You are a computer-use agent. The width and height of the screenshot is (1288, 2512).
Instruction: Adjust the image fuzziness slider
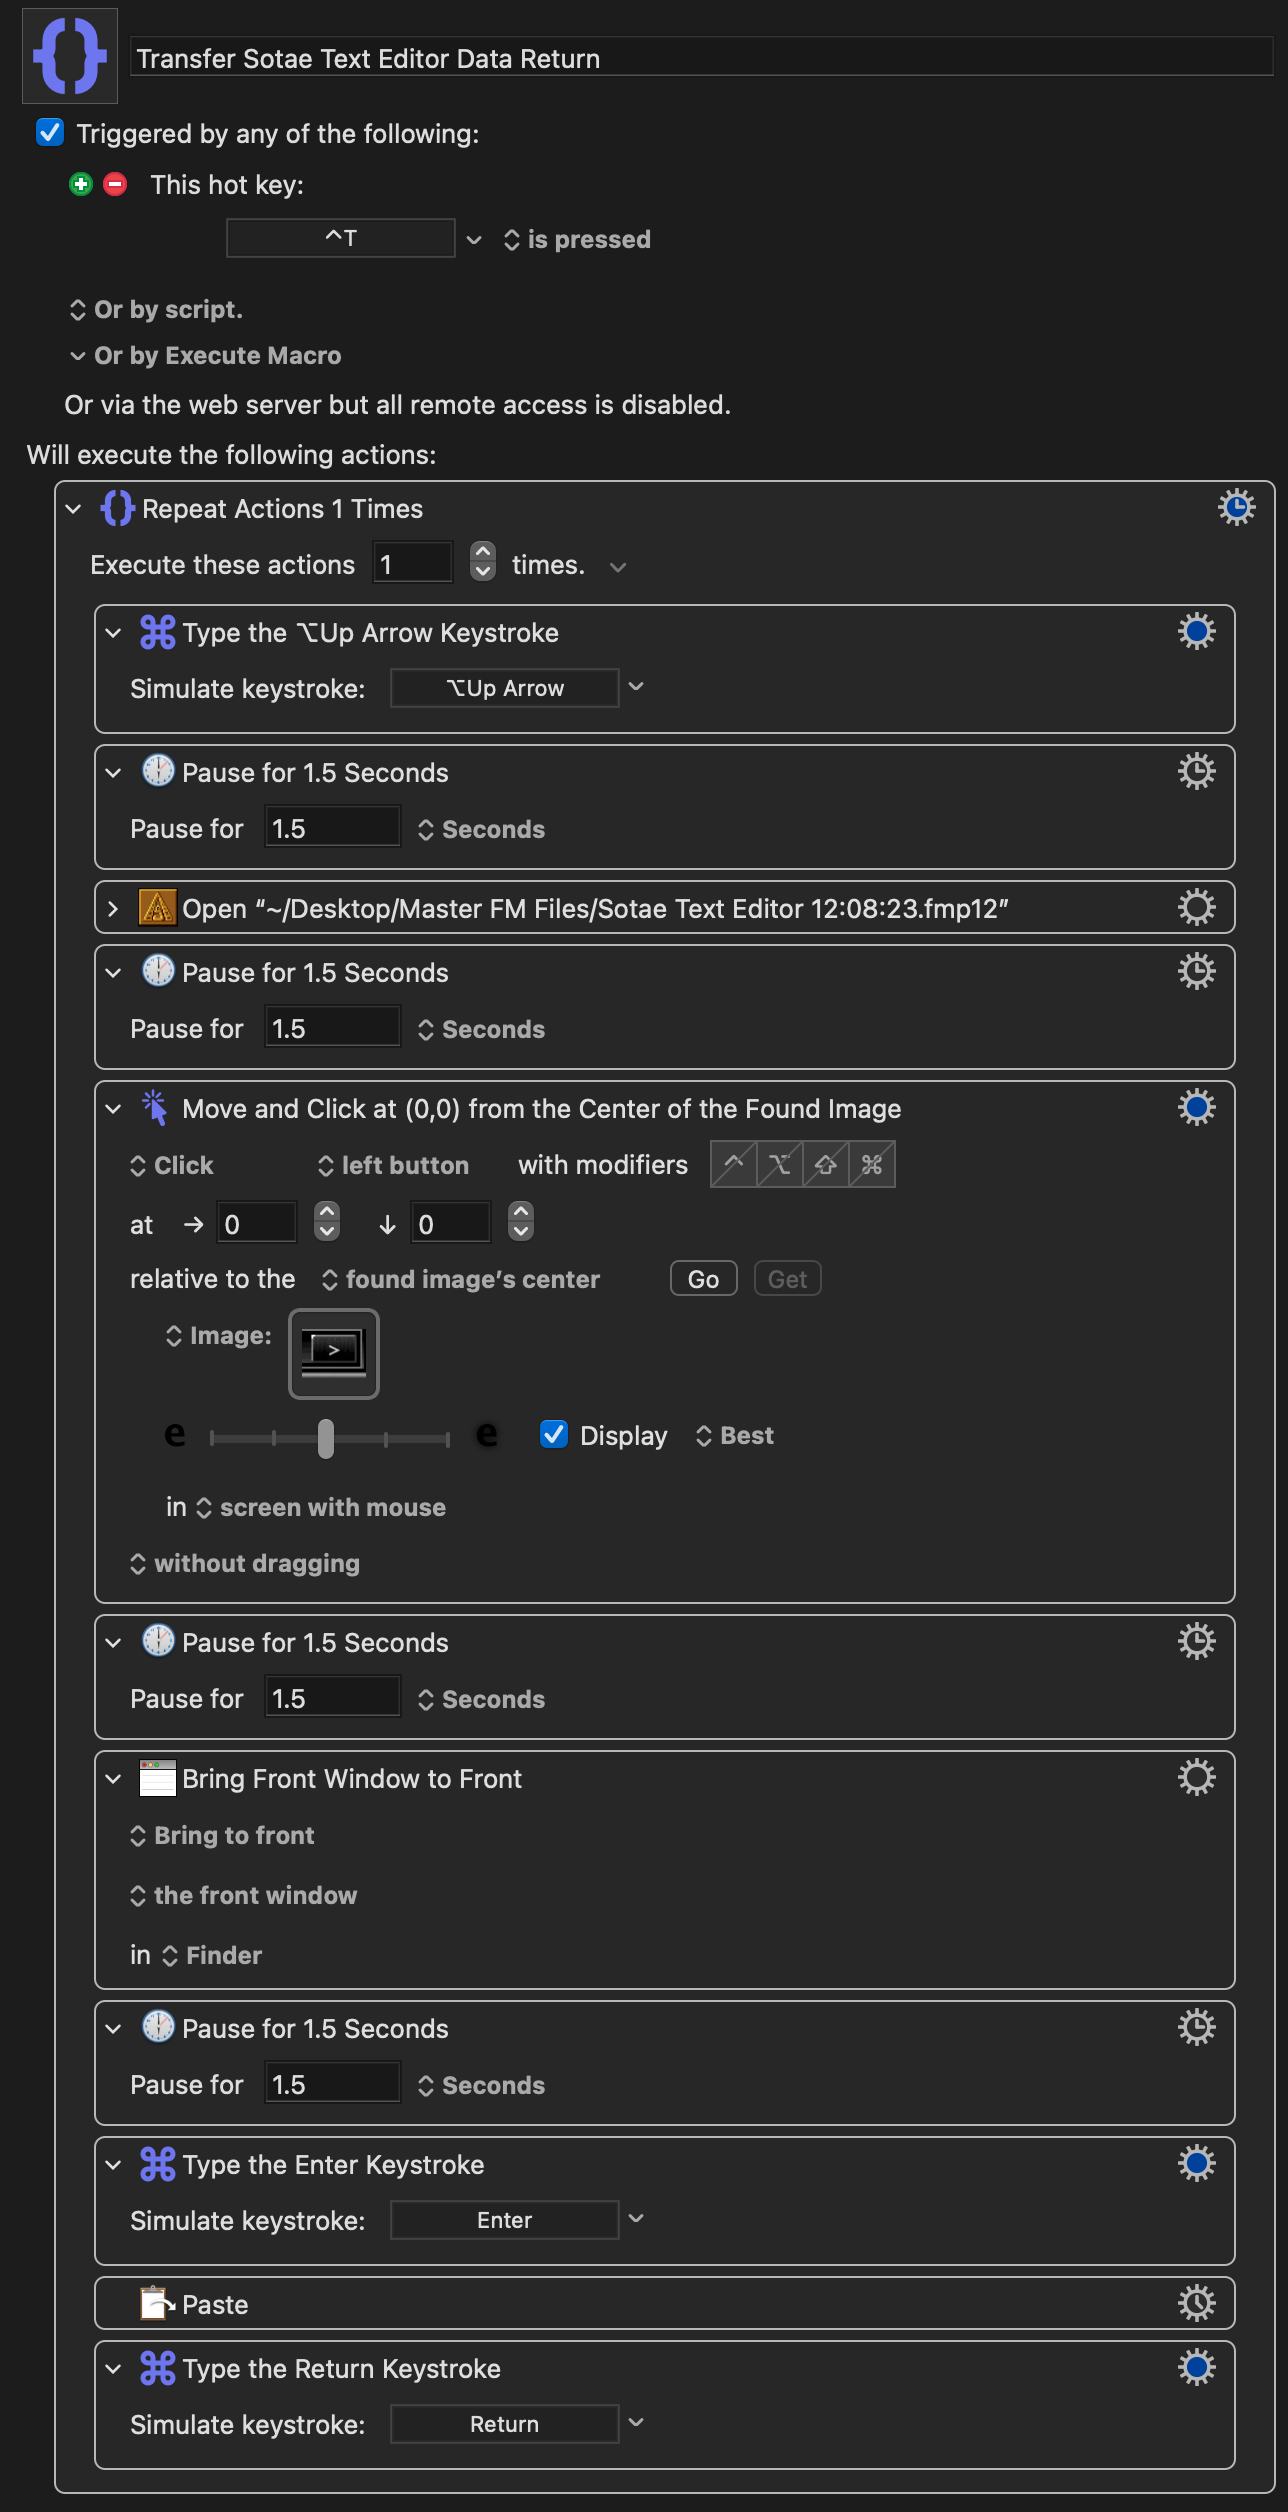coord(326,1438)
